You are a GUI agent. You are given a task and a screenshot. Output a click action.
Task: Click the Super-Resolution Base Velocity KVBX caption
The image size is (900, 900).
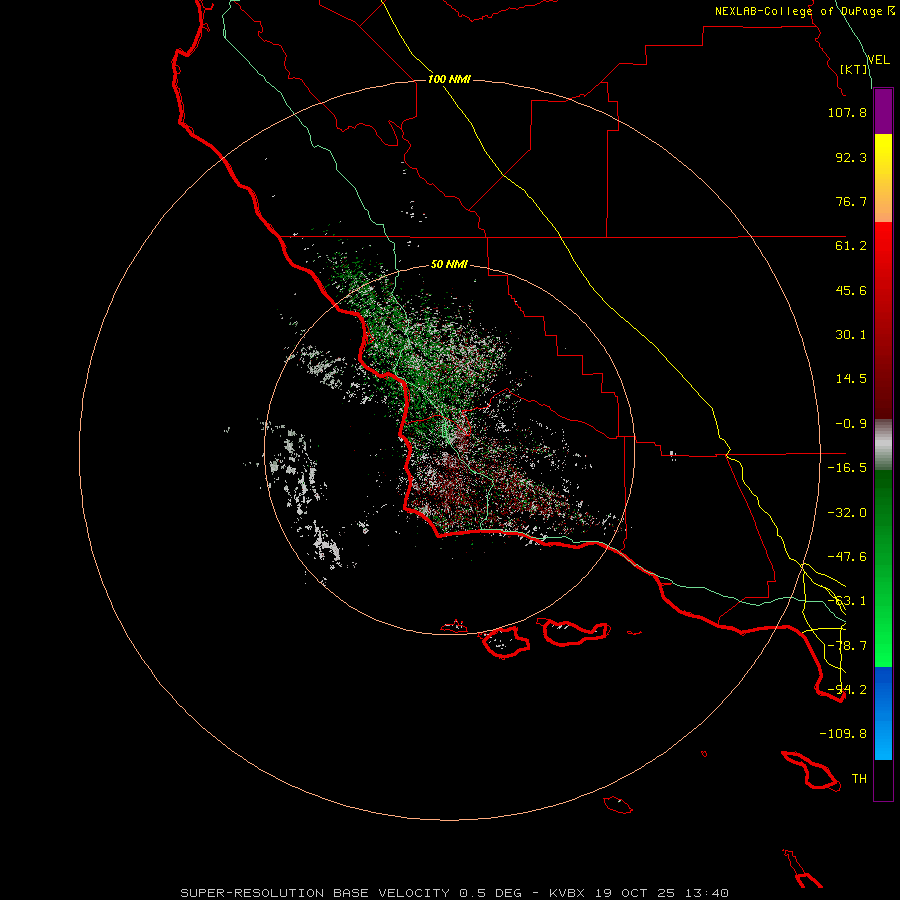(455, 893)
